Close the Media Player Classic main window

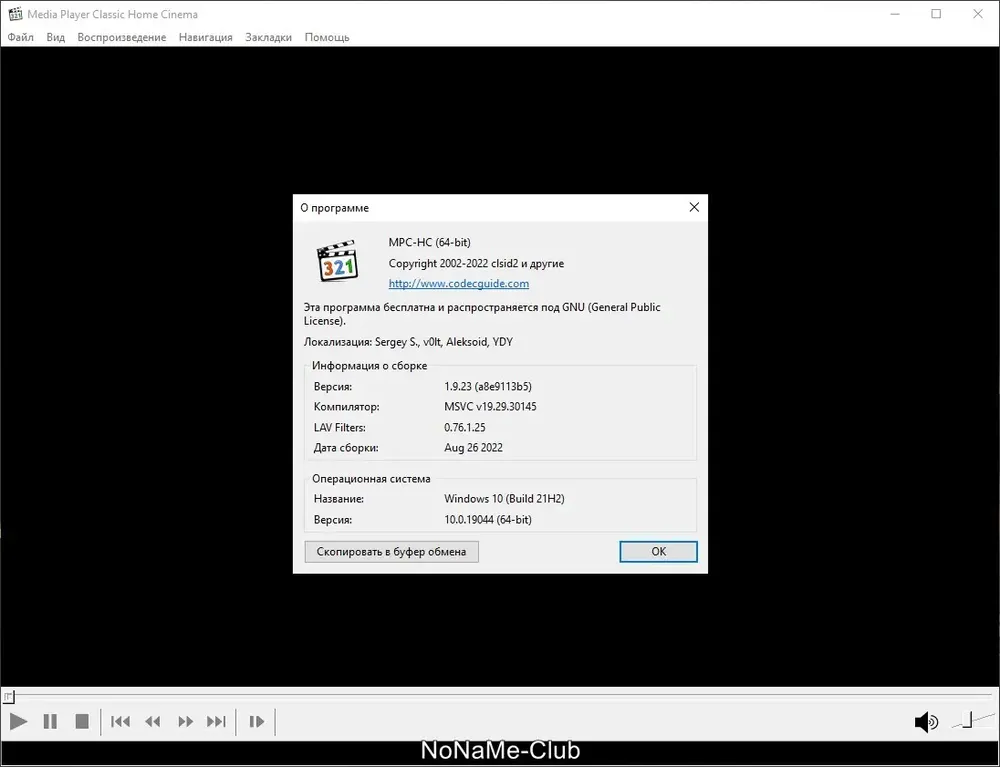(x=978, y=13)
